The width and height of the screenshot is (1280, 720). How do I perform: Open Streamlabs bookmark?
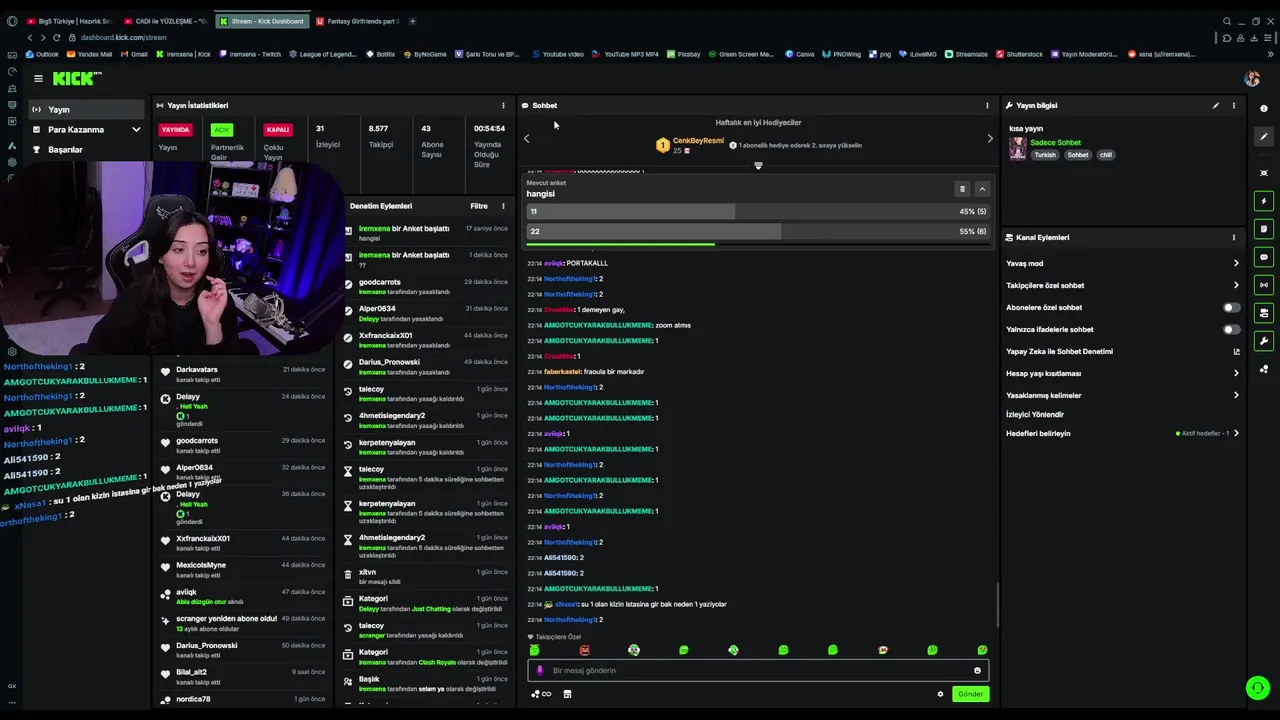coord(966,54)
